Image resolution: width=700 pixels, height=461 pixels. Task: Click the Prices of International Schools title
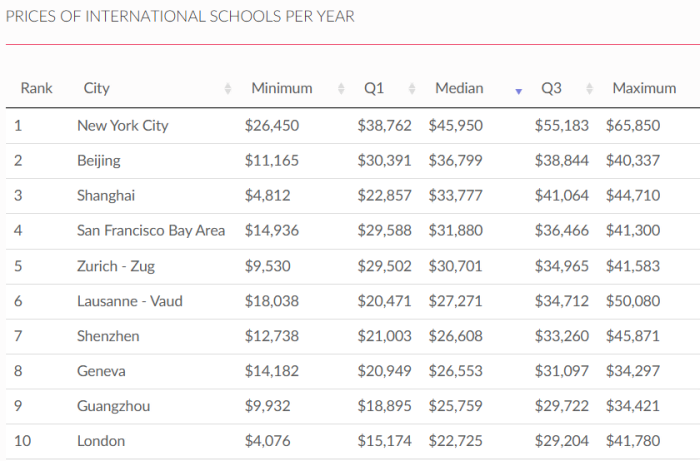pyautogui.click(x=180, y=17)
